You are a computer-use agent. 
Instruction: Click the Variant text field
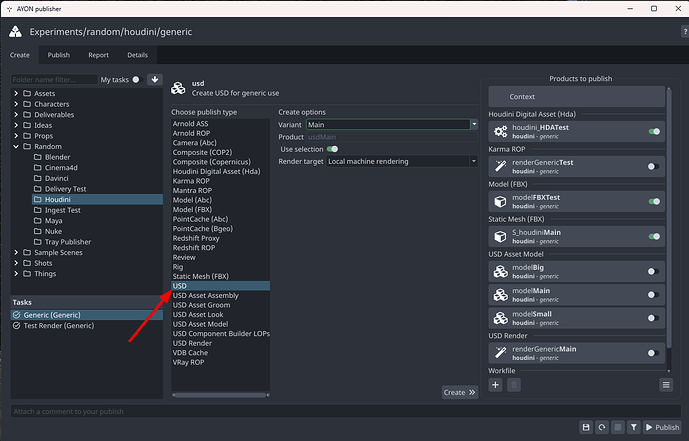coord(388,124)
